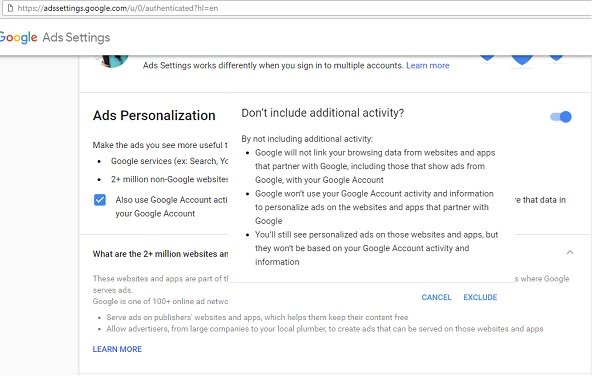Click the "Don't include additional activity?" dialog title
Viewport: 600px width, 385px height.
(323, 113)
